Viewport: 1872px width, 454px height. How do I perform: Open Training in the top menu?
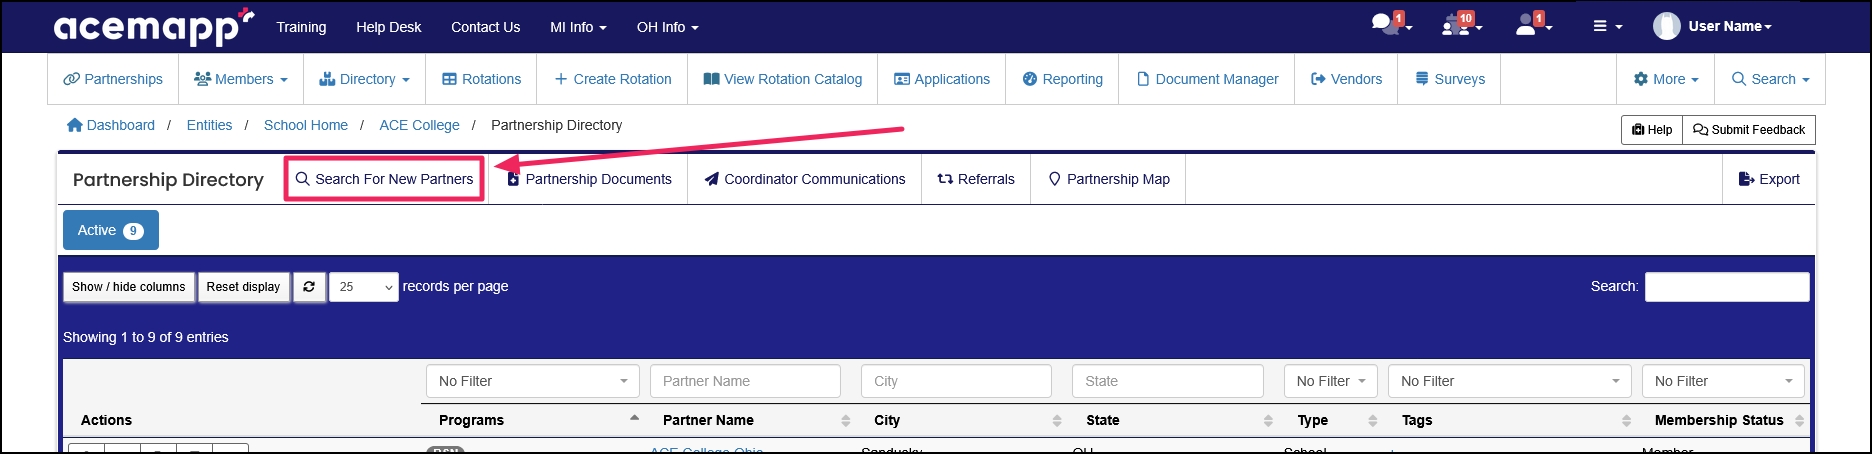pyautogui.click(x=301, y=27)
